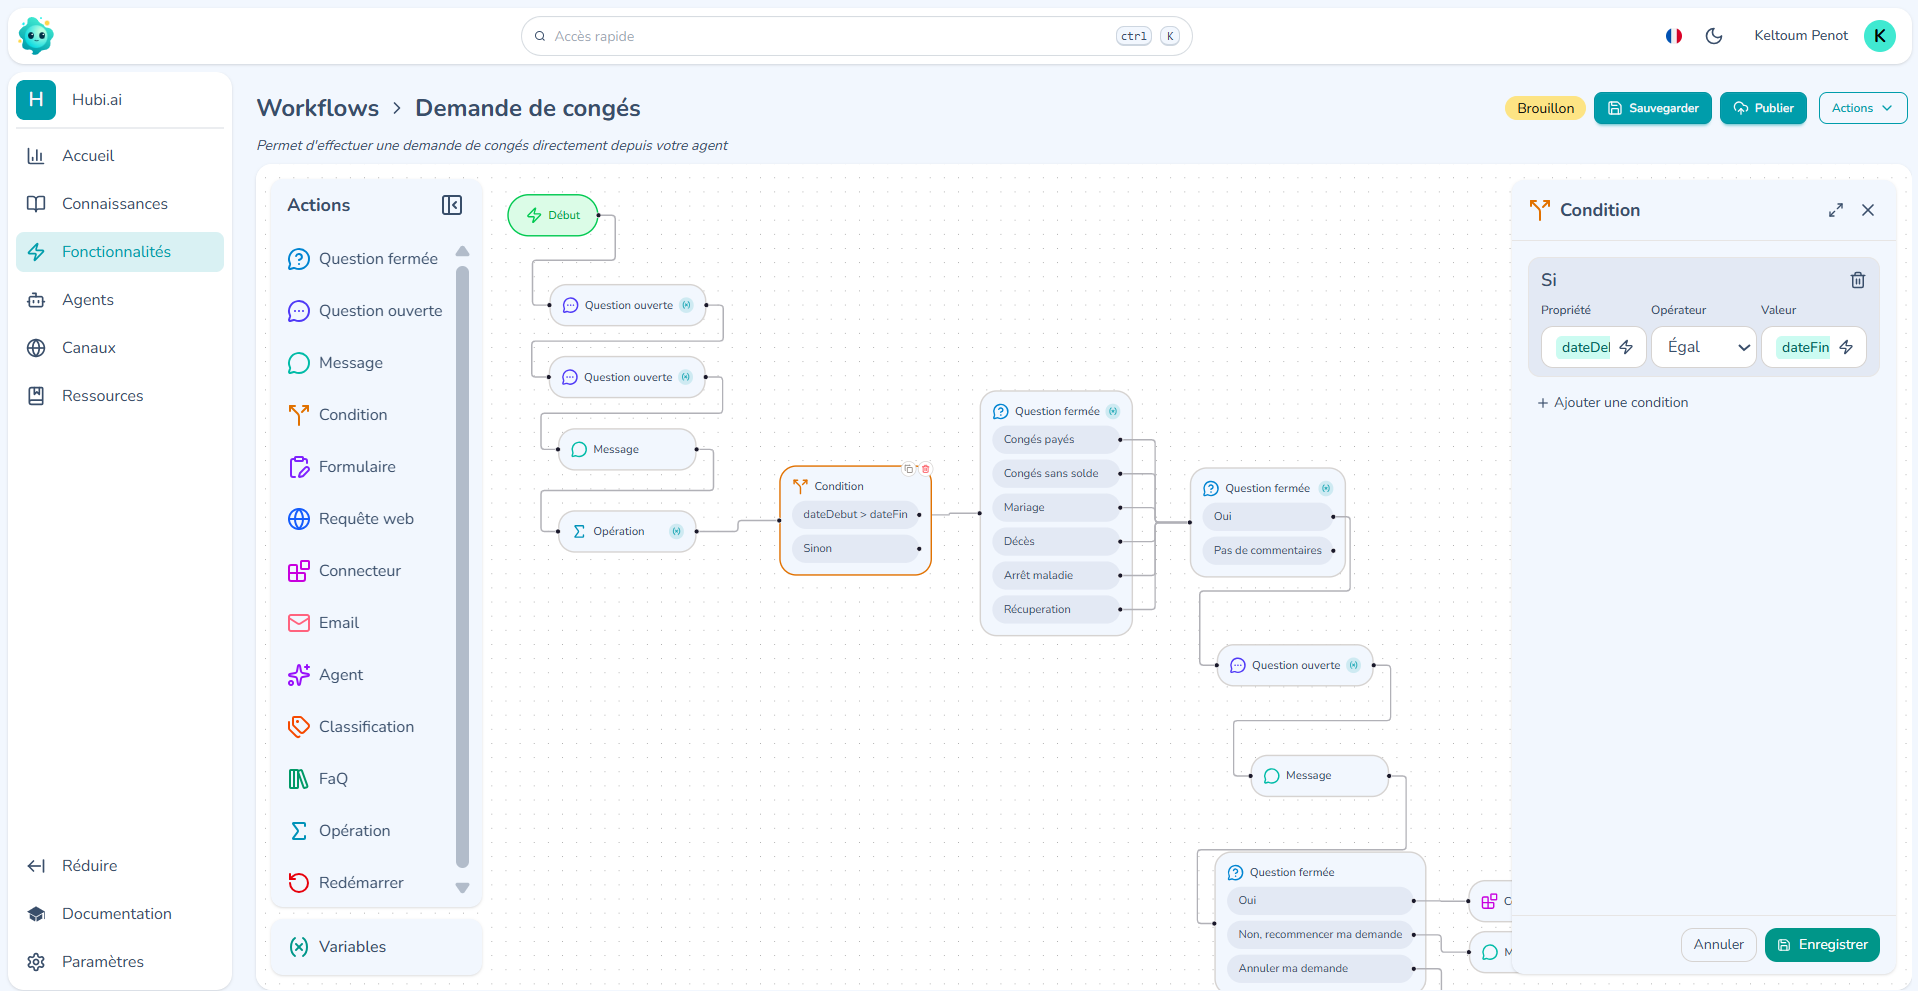This screenshot has width=1918, height=991.
Task: Expand the Condition side panel
Action: click(1836, 210)
